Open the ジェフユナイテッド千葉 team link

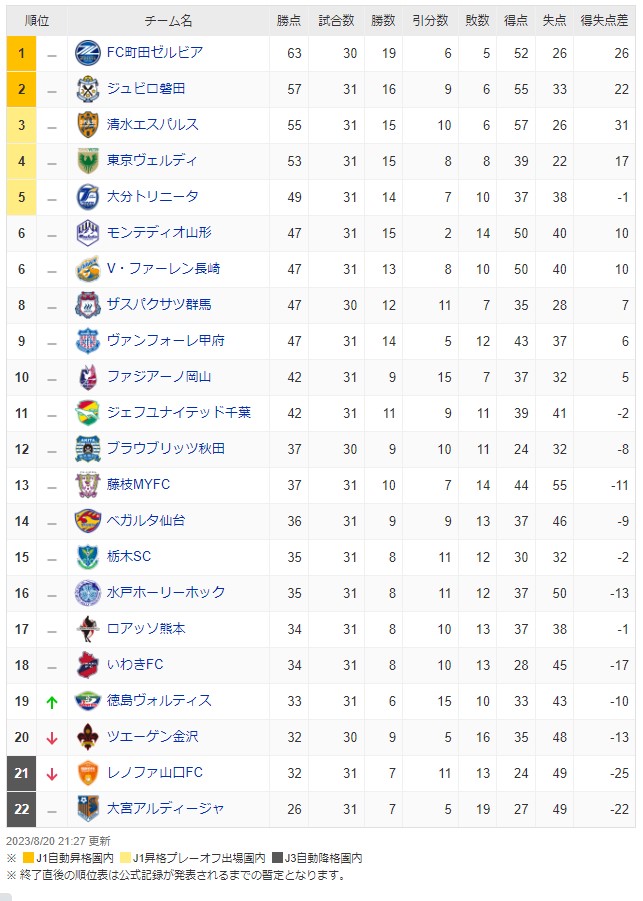pos(179,413)
